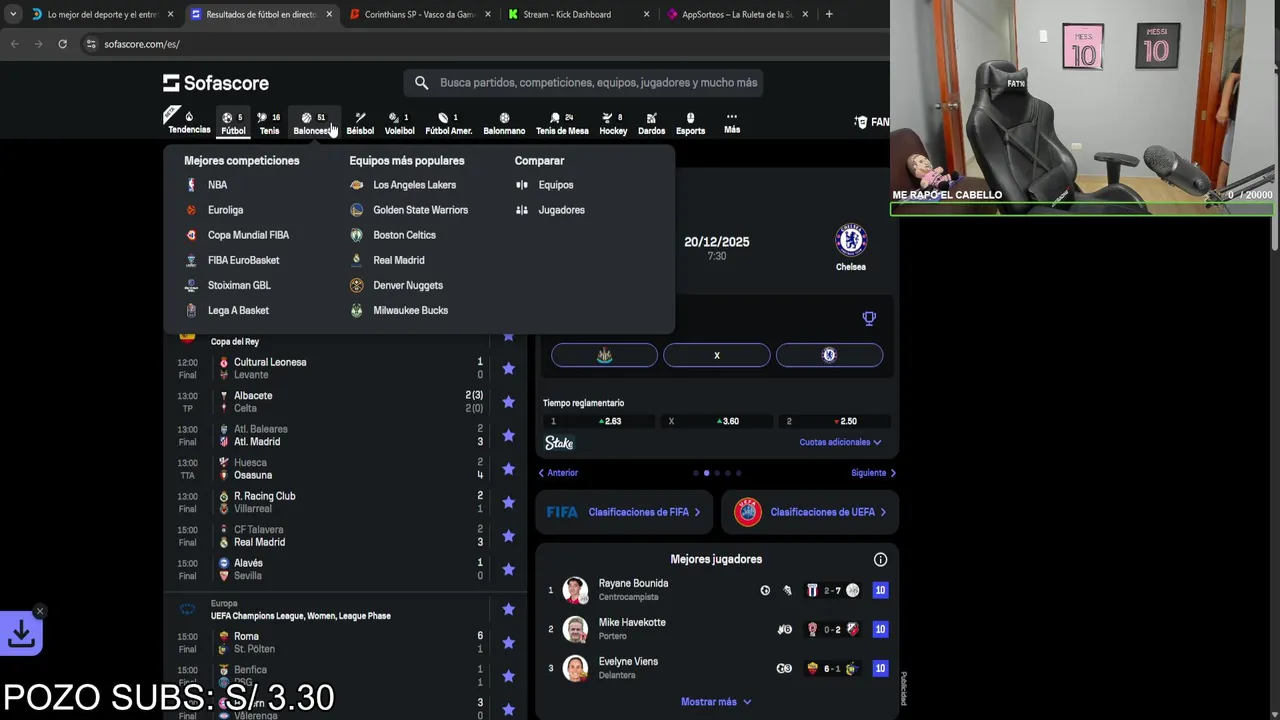Select the Voleibol sport icon
Viewport: 1280px width, 720px height.
[x=399, y=122]
